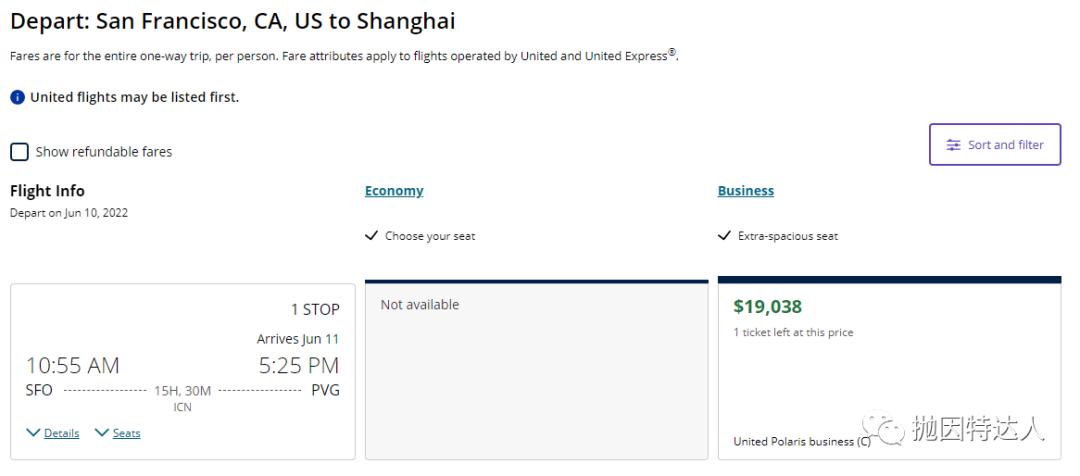
Task: Enable the Show refundable fares checkbox
Action: click(19, 152)
